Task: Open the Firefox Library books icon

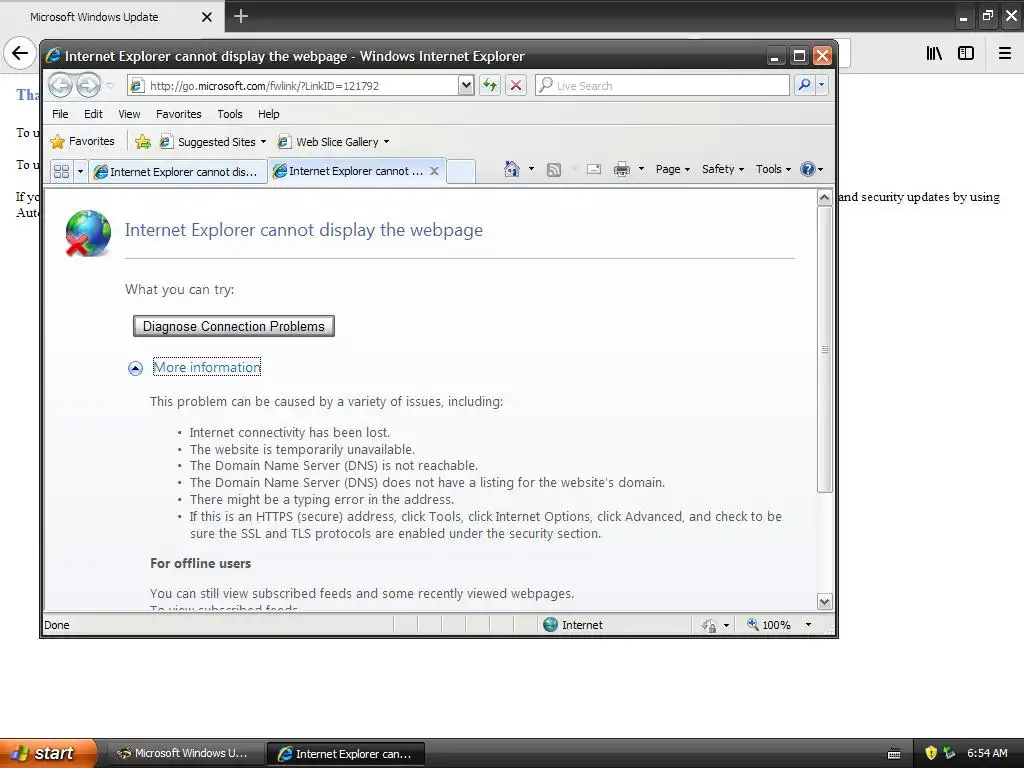Action: click(x=935, y=53)
